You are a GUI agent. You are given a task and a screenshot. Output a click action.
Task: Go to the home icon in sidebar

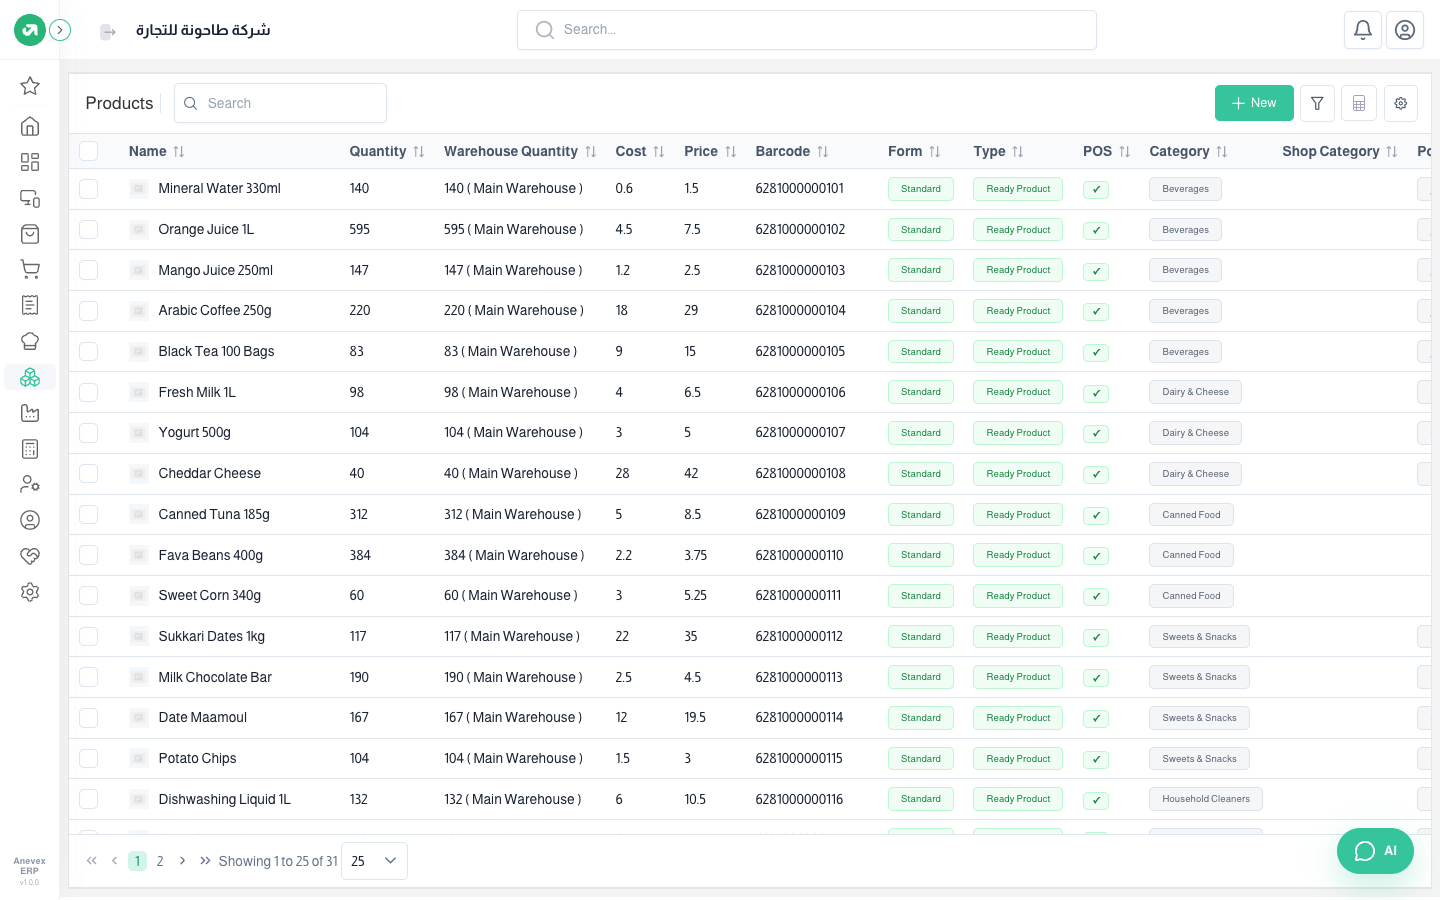(30, 126)
